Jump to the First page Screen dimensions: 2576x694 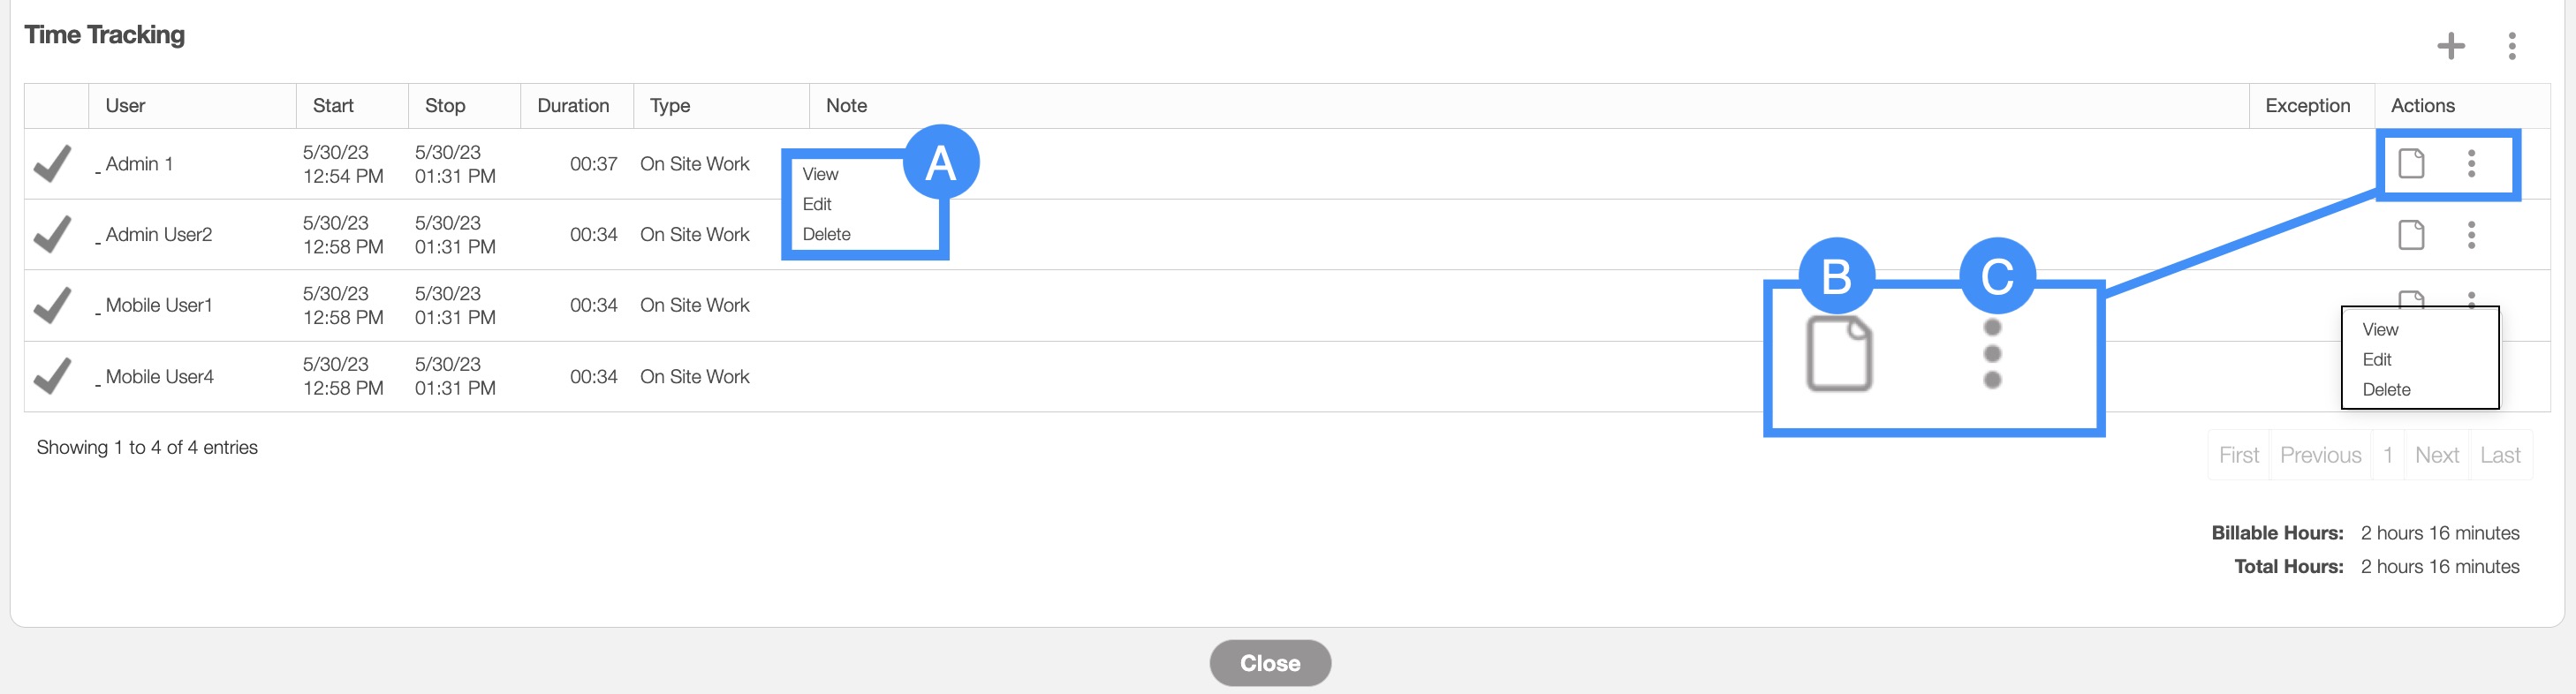[2238, 456]
